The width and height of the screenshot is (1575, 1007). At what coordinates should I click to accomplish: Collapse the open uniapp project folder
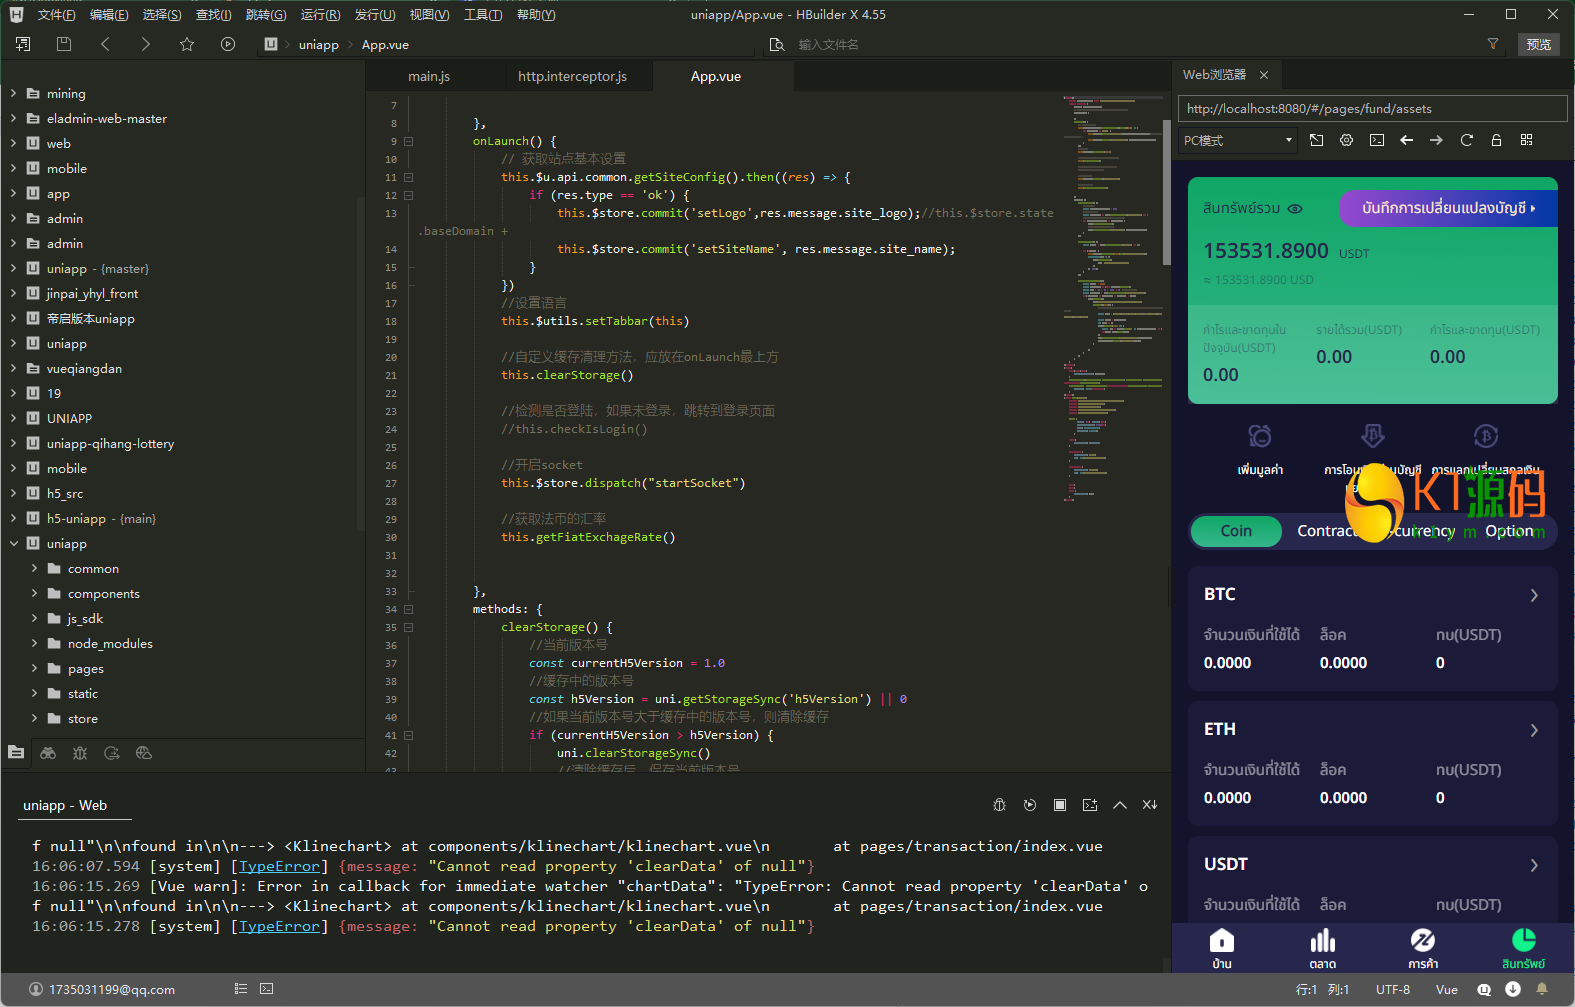coord(14,544)
